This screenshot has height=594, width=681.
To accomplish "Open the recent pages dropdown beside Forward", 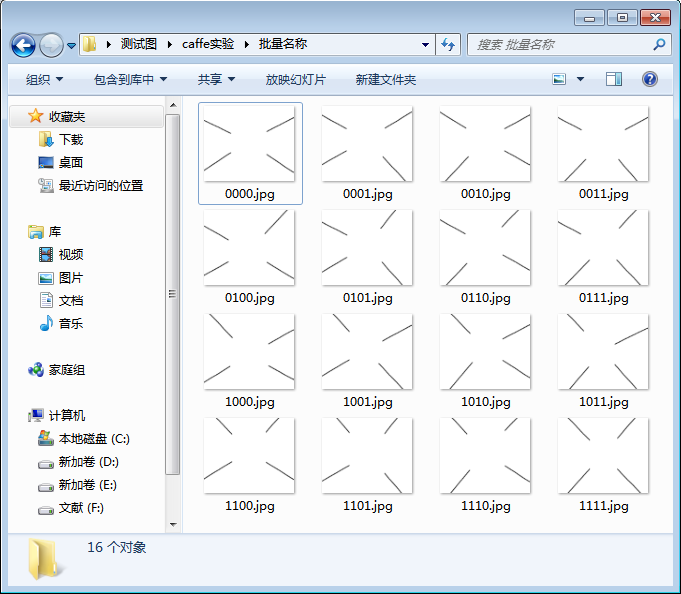I will 72,45.
